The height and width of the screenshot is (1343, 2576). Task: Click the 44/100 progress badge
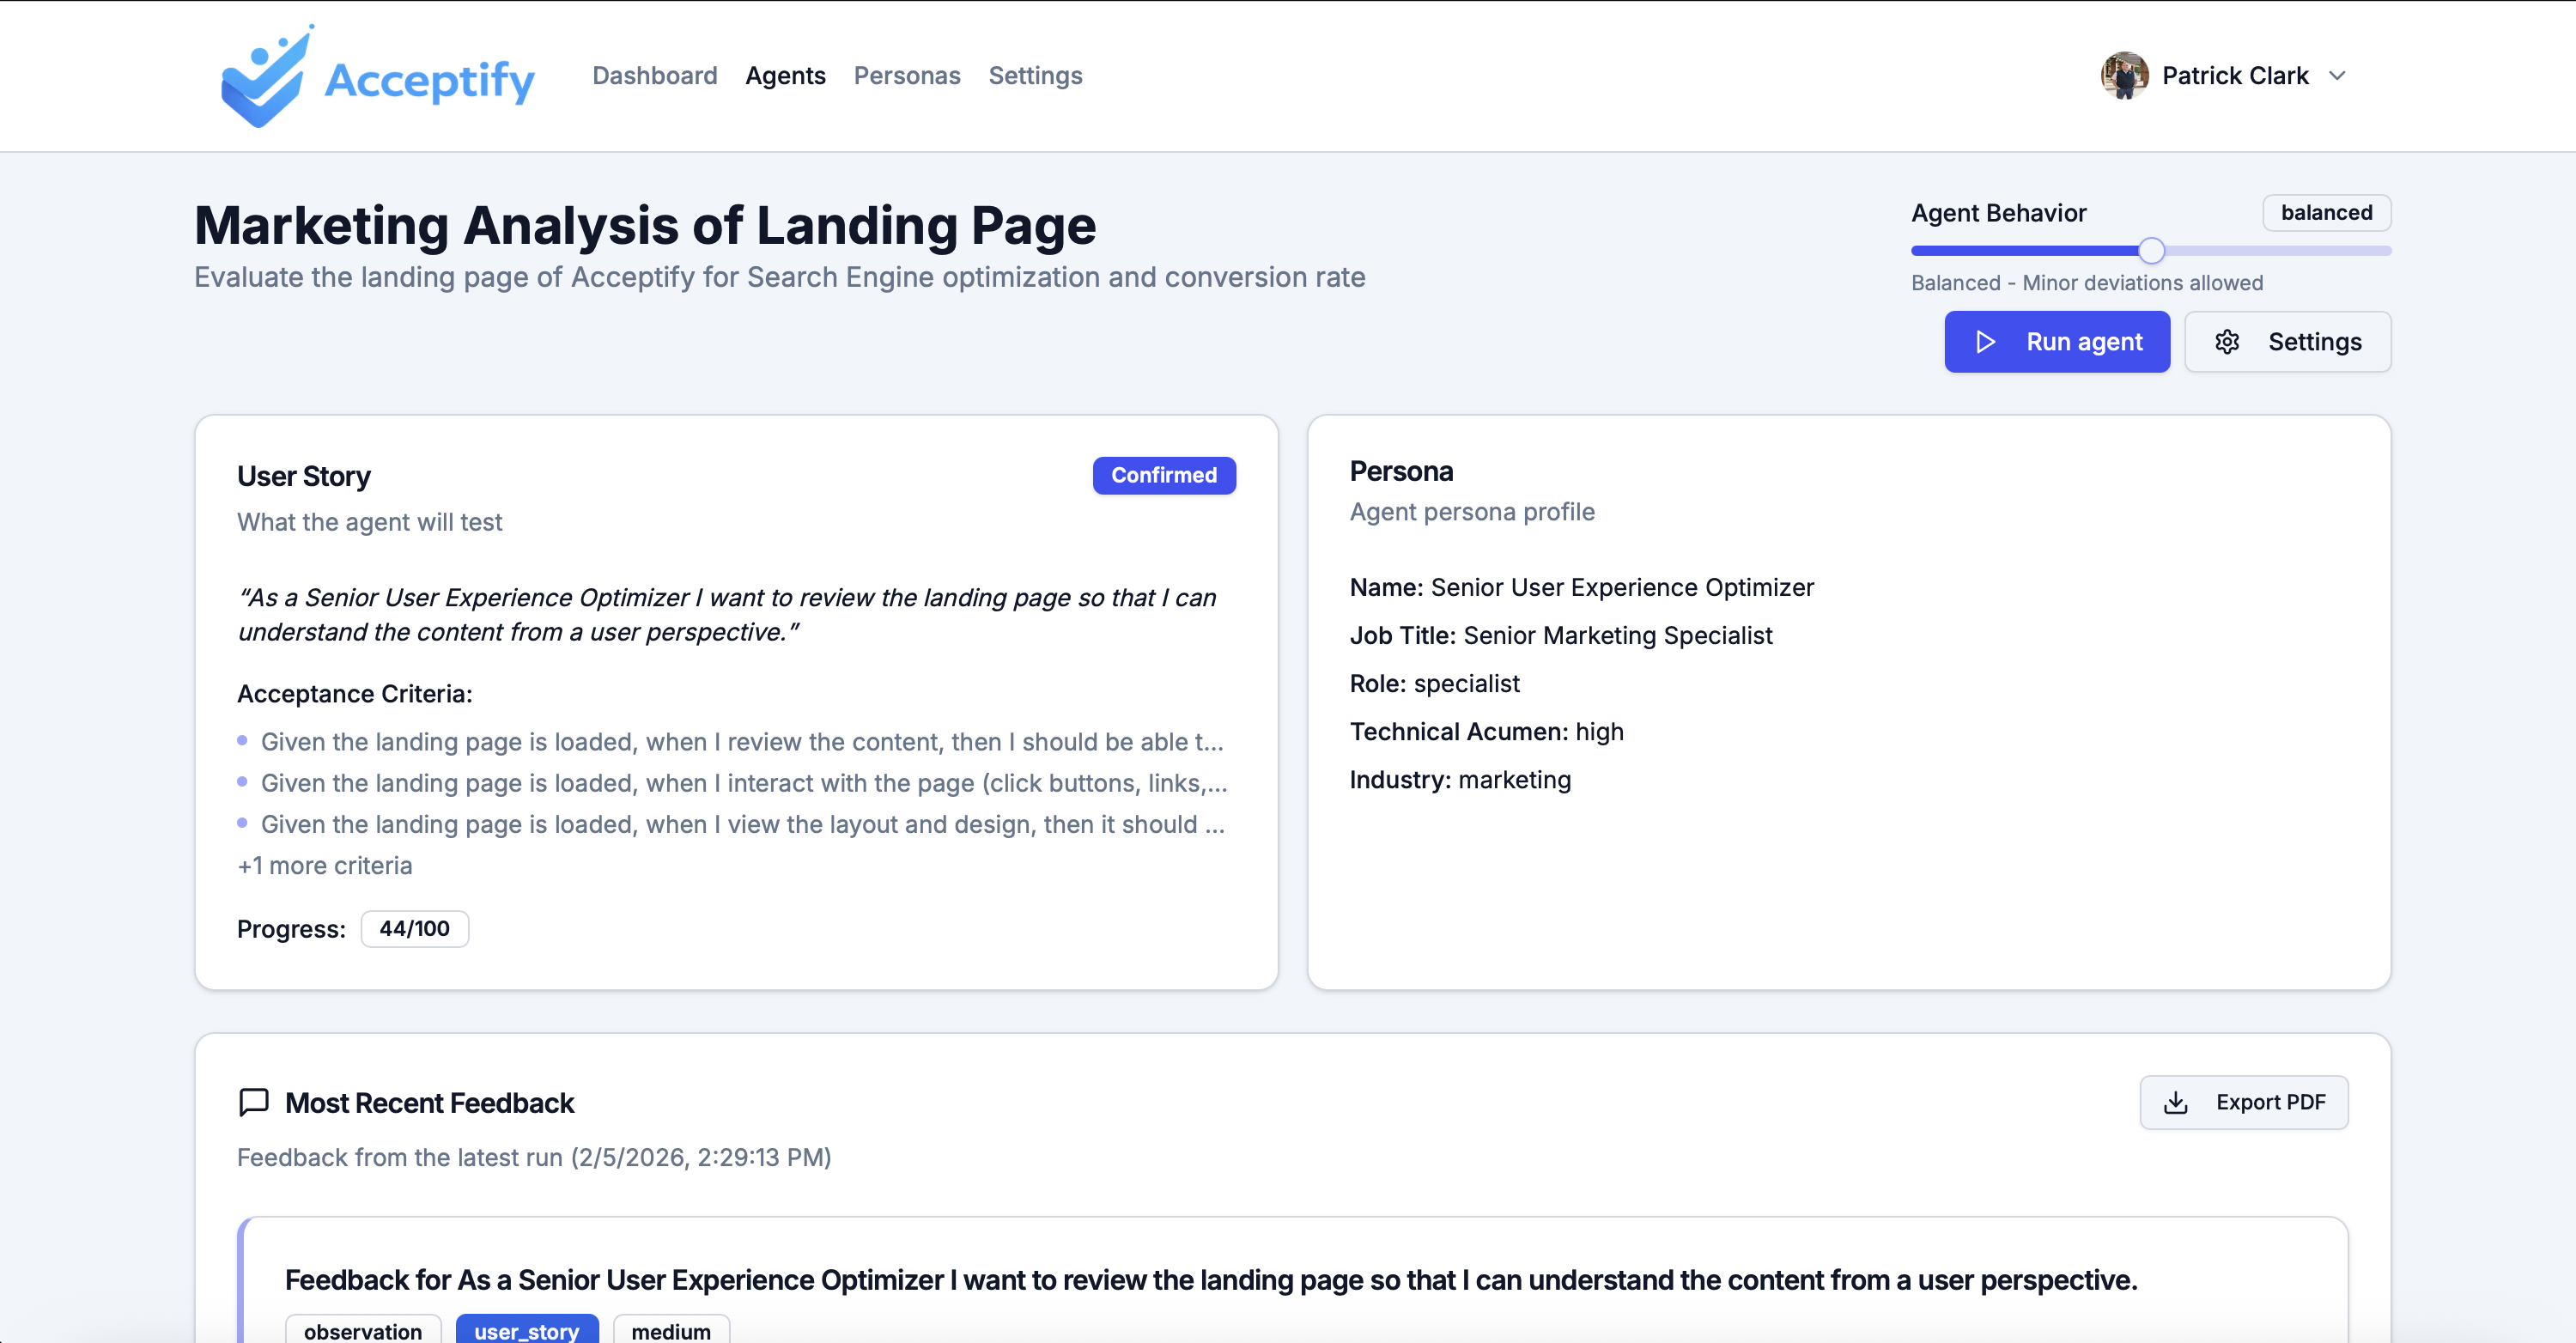click(x=413, y=928)
